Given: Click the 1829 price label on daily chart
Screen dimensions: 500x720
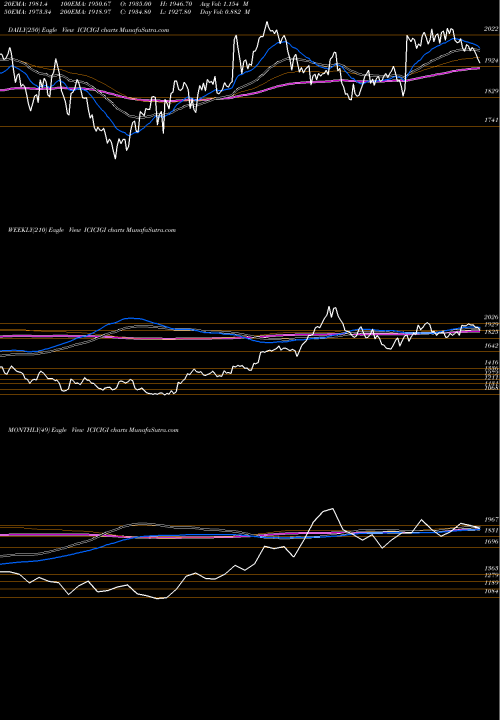Looking at the screenshot, I should click(491, 91).
